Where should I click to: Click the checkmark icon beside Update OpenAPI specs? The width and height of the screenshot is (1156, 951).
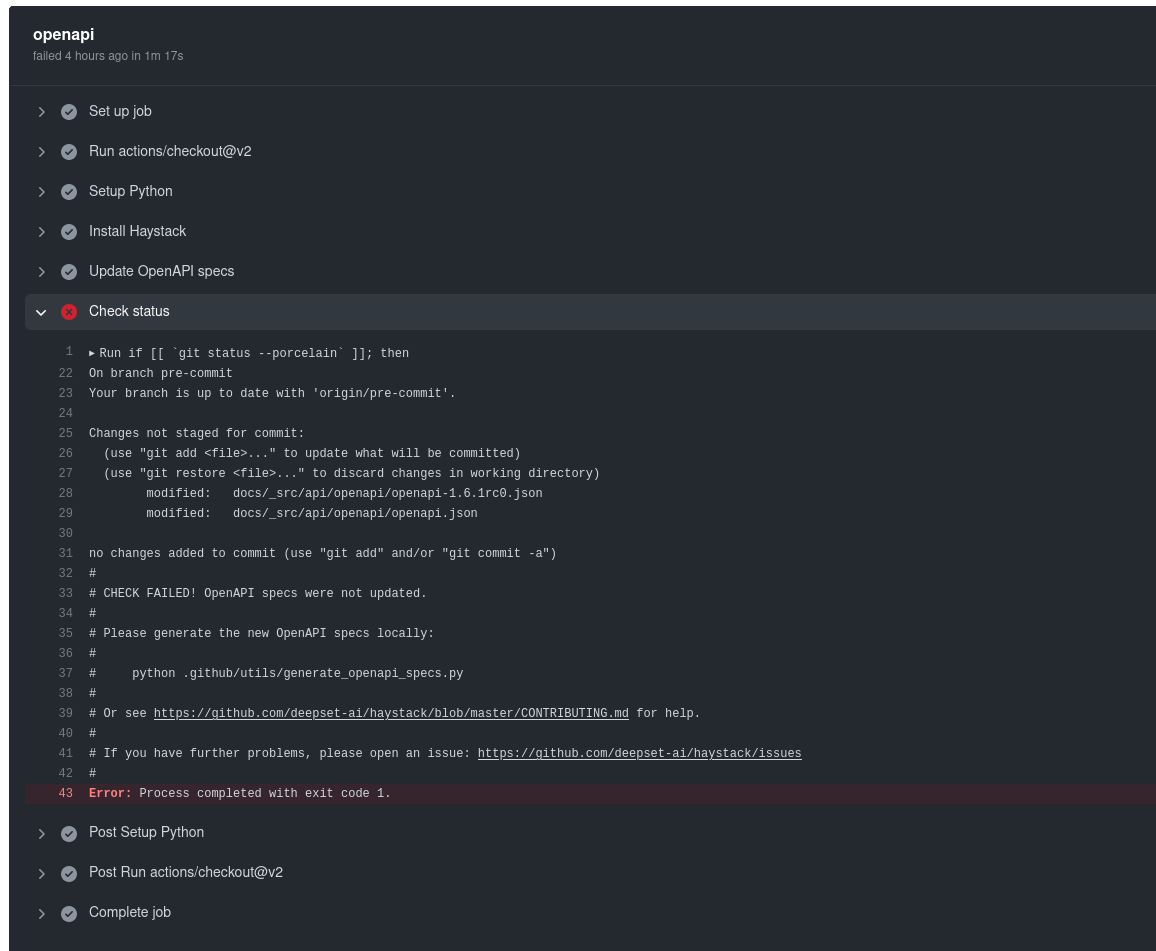(69, 272)
